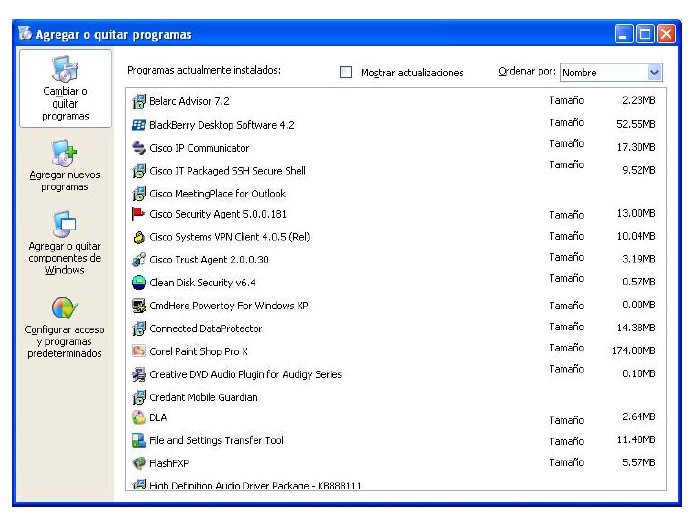
Task: Click the Cisco MeetingPlace for Outlook icon
Action: [x=139, y=194]
